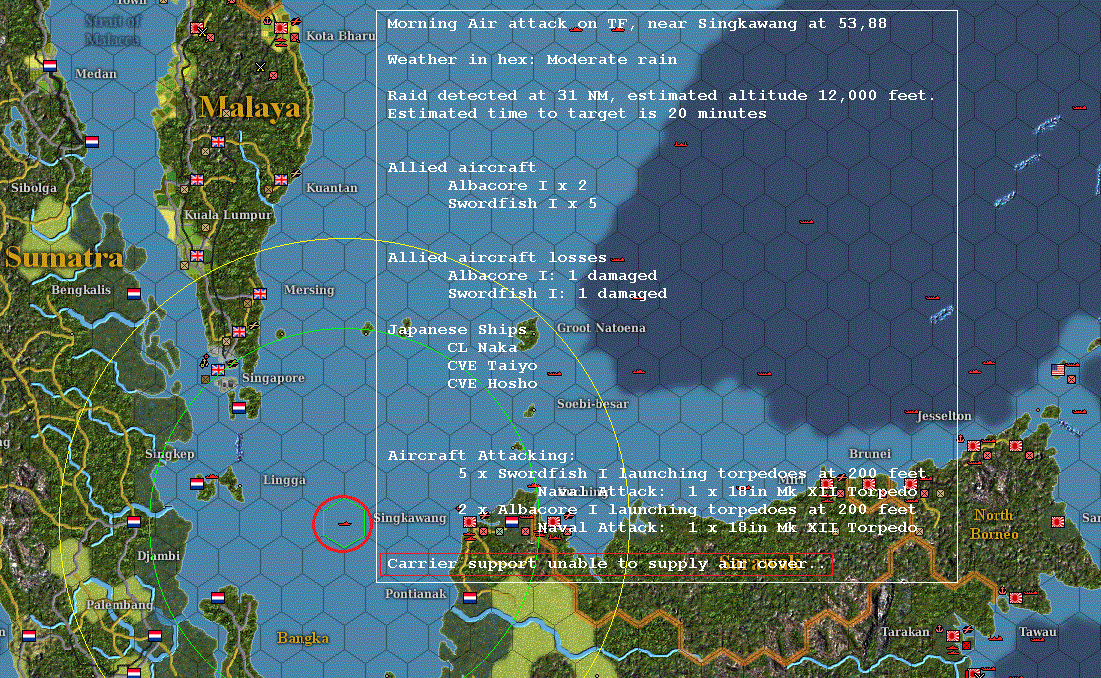Click the large Sumatra region label
This screenshot has height=678, width=1101.
coord(64,258)
